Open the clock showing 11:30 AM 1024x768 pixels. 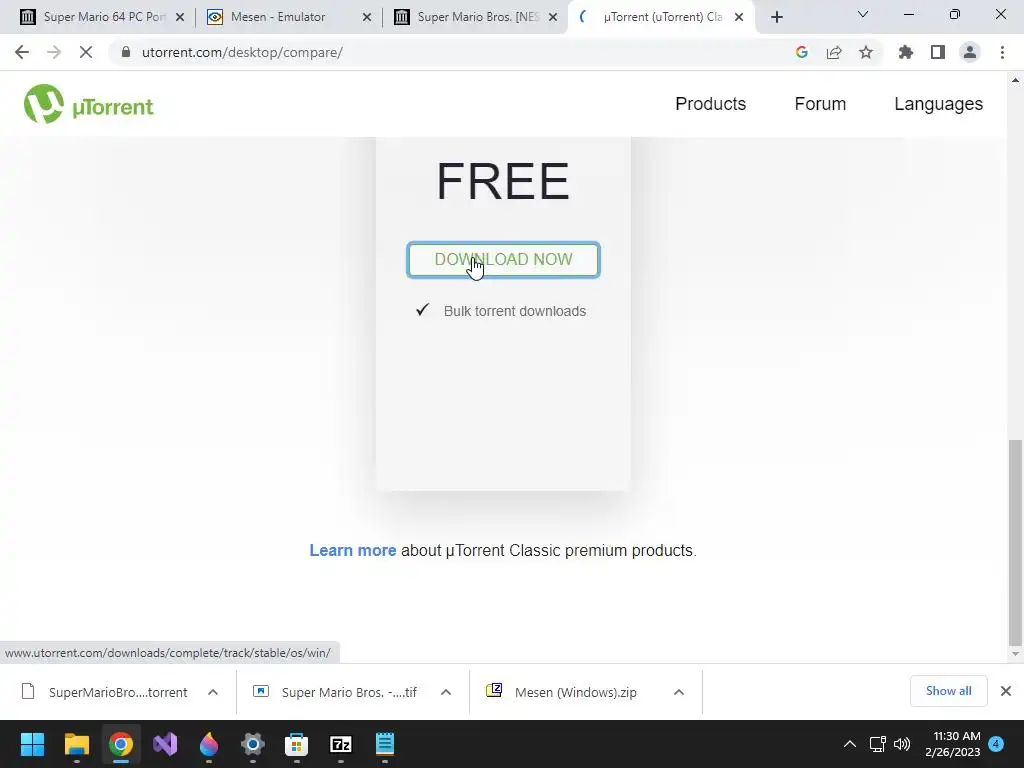tap(952, 744)
